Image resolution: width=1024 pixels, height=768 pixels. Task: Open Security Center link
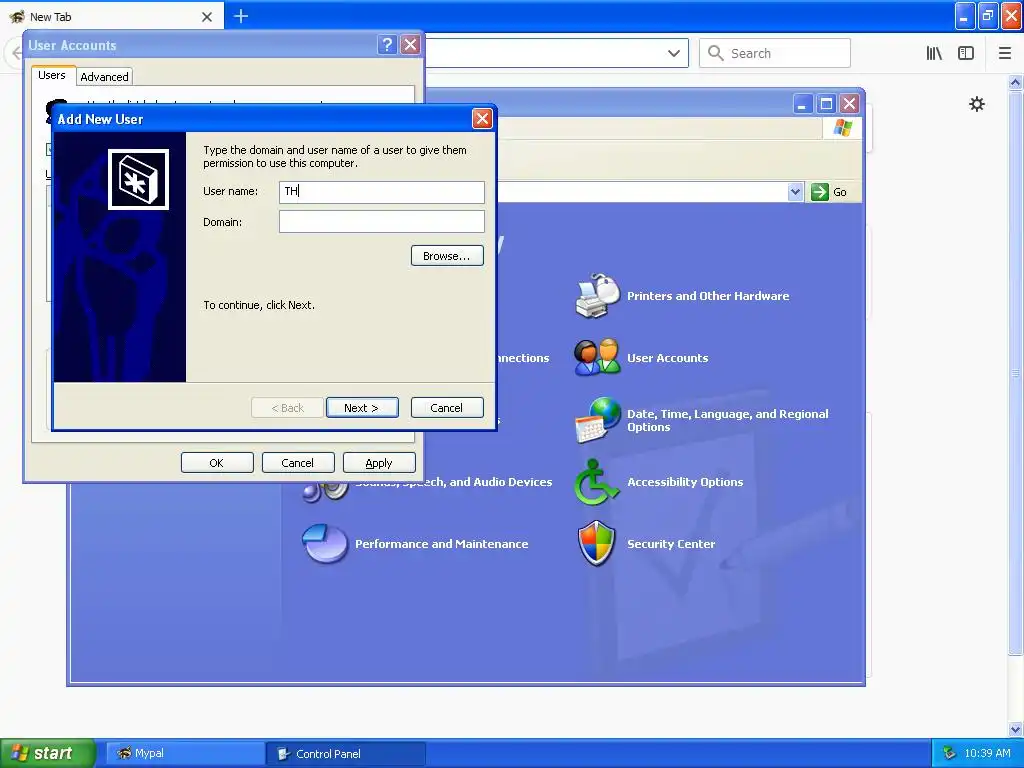coord(671,544)
